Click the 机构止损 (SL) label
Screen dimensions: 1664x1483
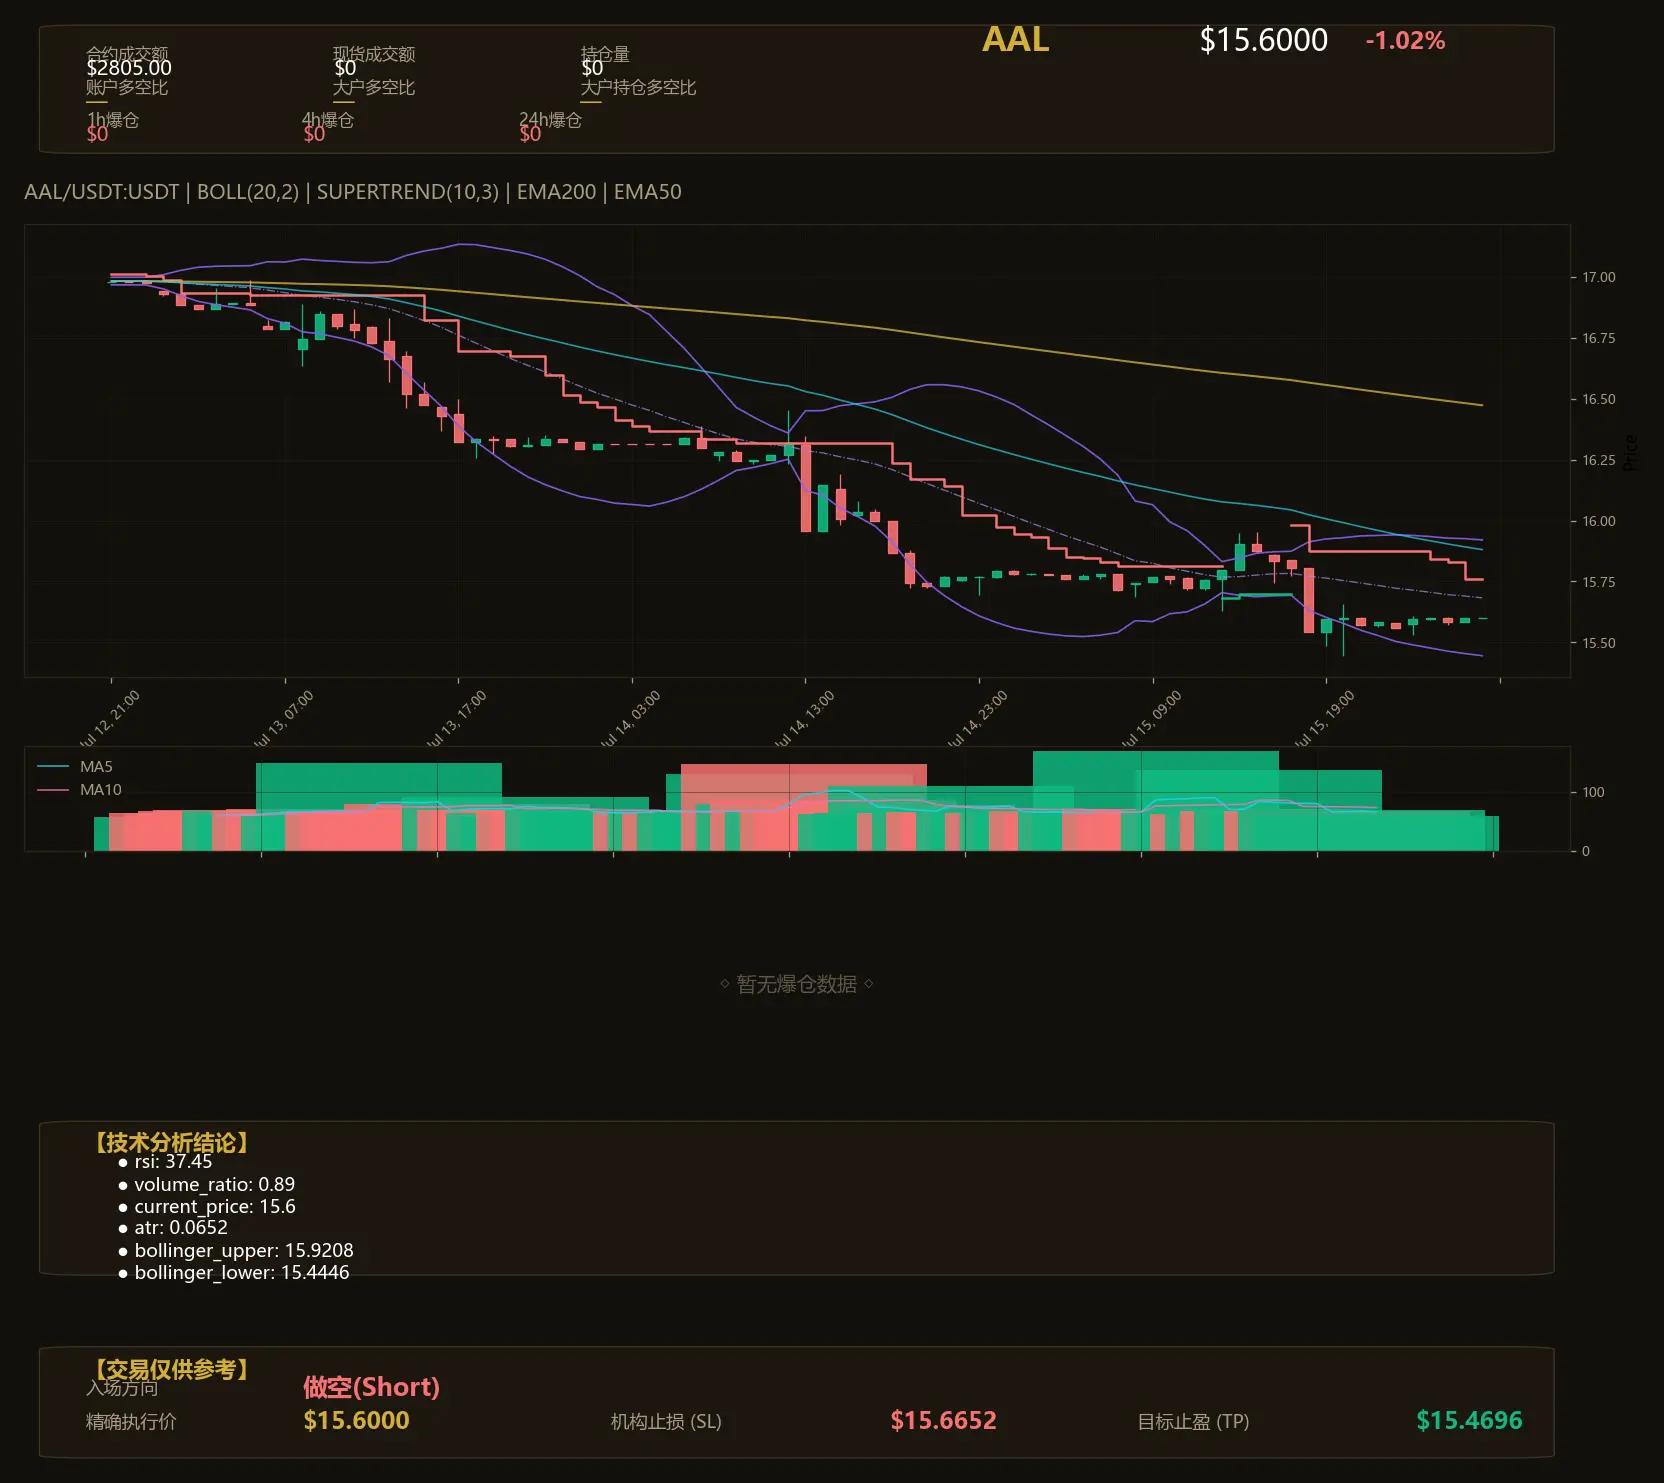point(666,1421)
